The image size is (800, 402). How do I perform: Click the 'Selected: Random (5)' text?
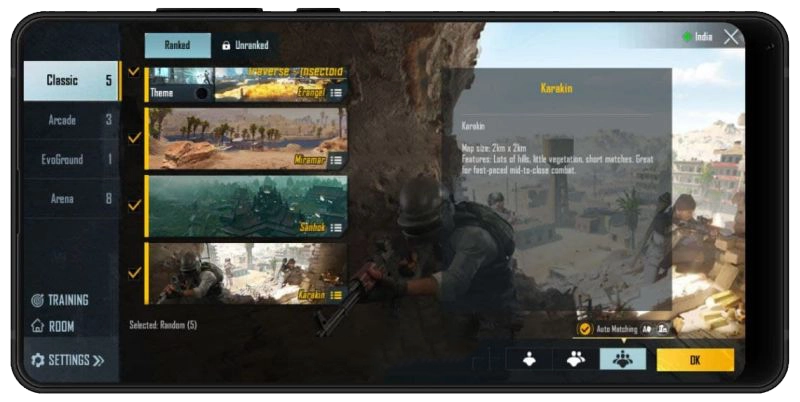[x=163, y=325]
